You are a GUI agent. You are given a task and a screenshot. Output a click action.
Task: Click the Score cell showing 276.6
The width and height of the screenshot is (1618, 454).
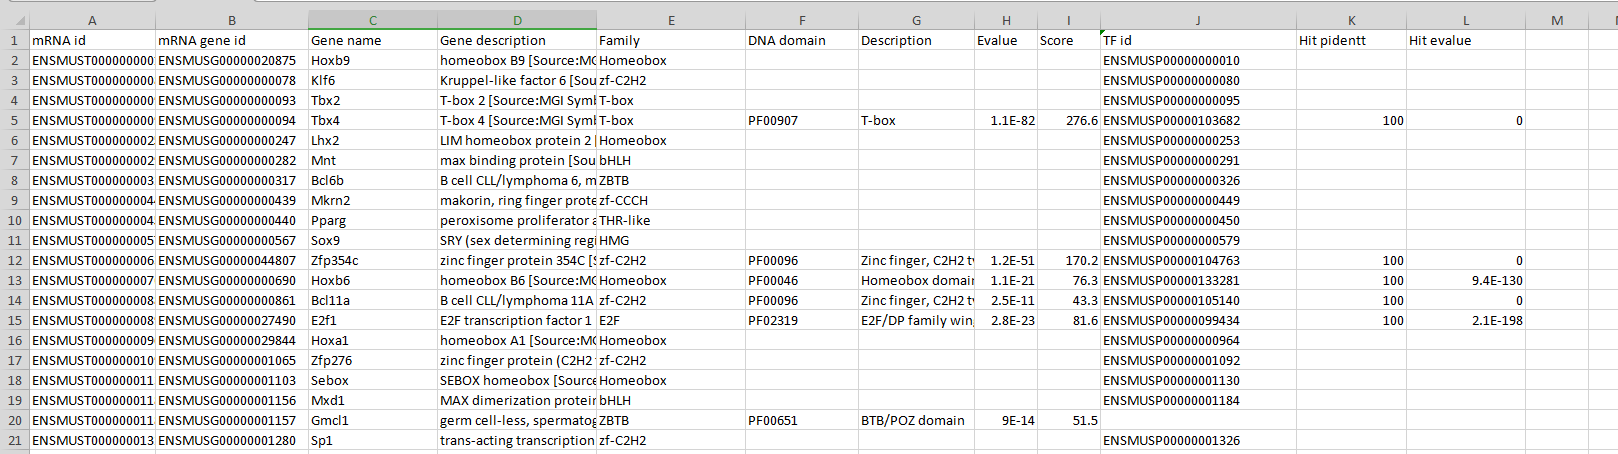[1068, 120]
